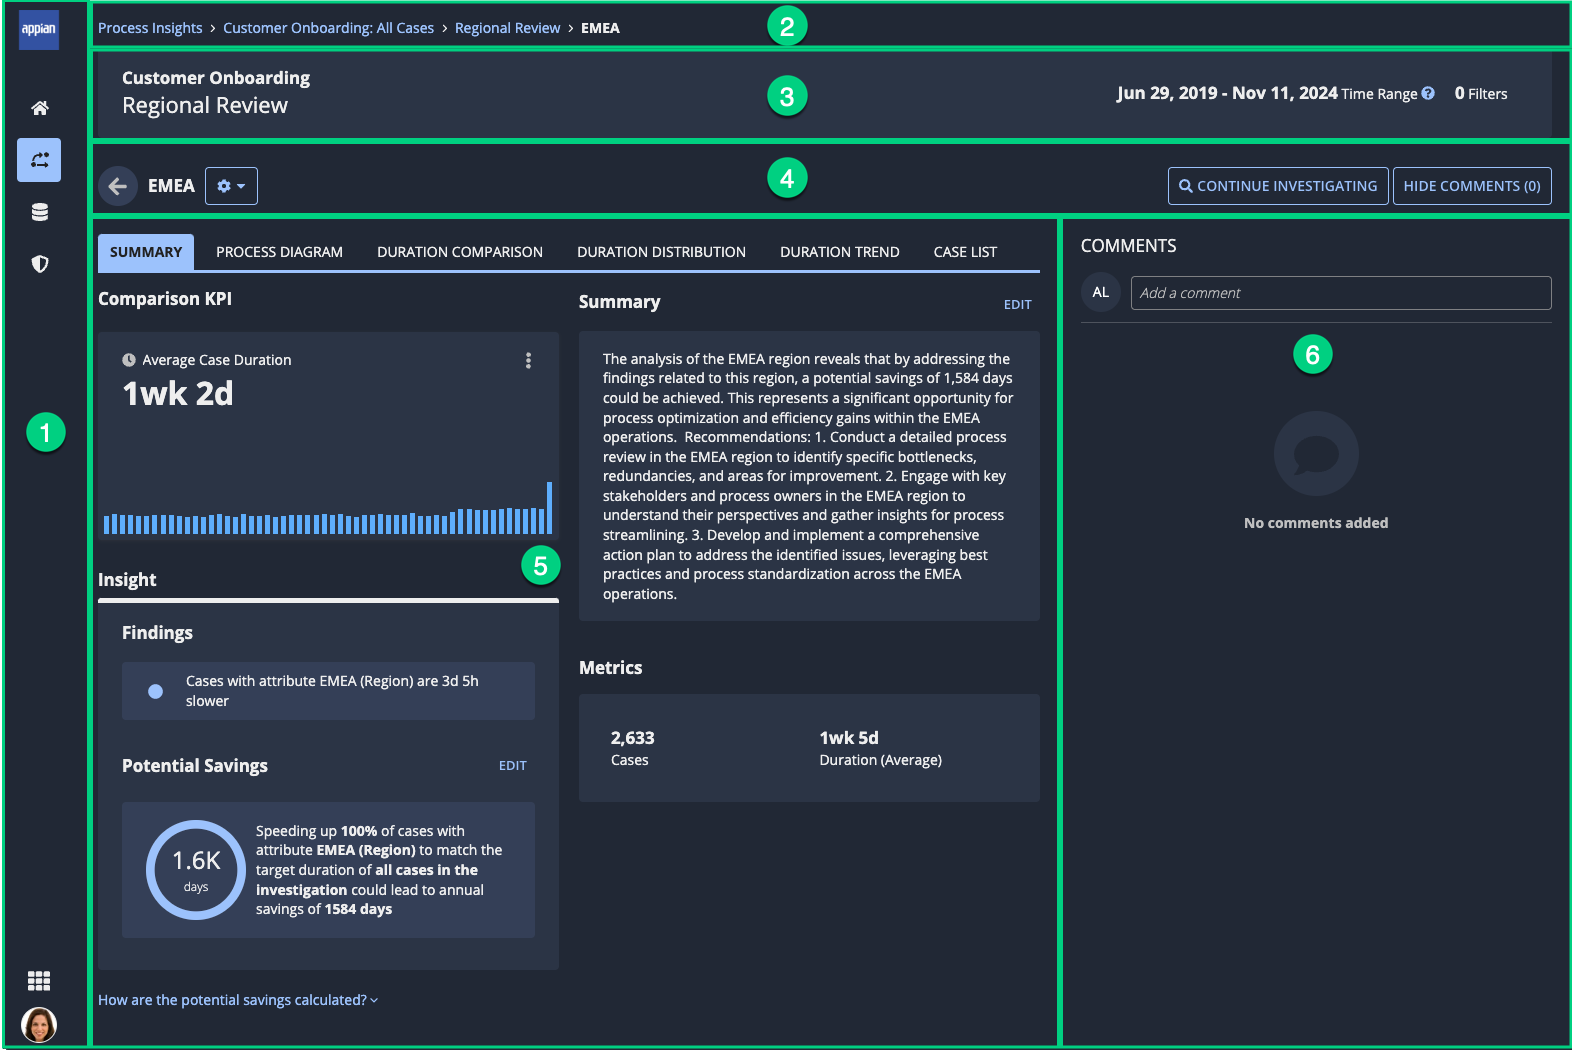Click Hide Comments (0) button
1572x1050 pixels.
coord(1472,186)
